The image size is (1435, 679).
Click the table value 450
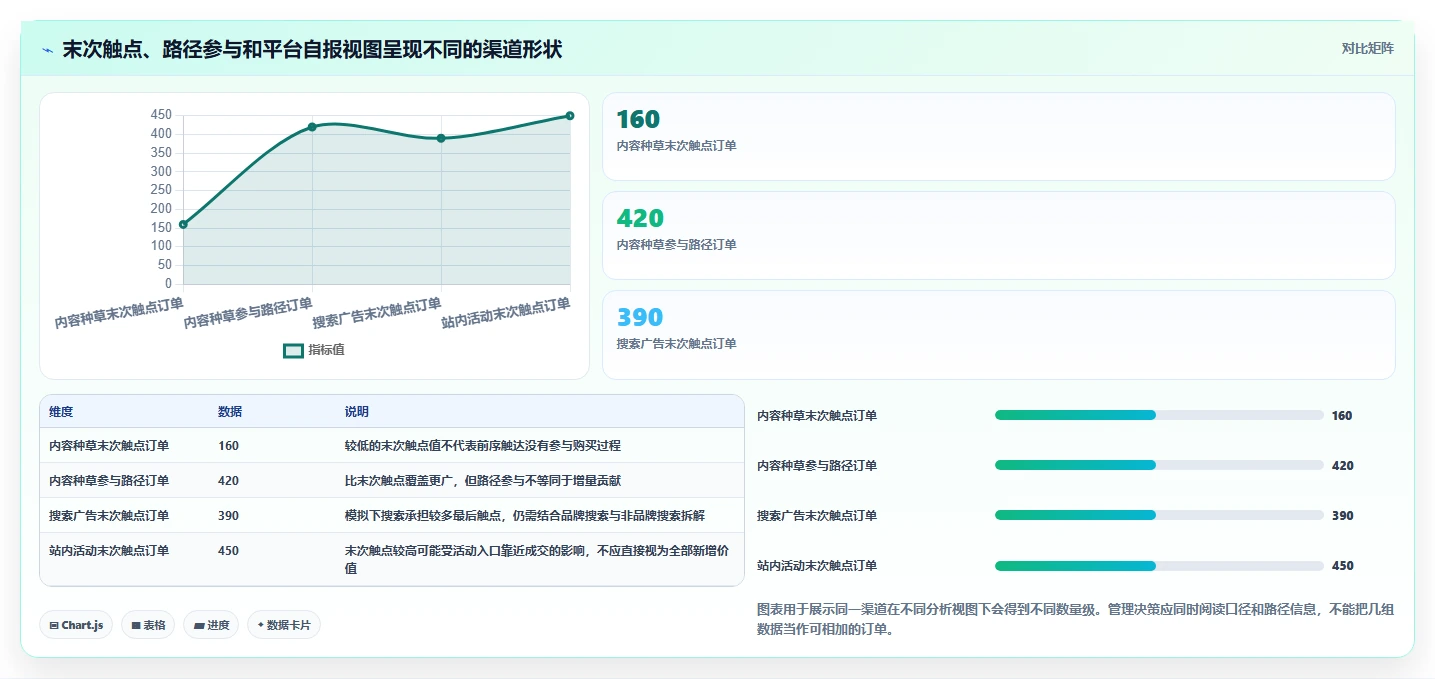pyautogui.click(x=229, y=551)
